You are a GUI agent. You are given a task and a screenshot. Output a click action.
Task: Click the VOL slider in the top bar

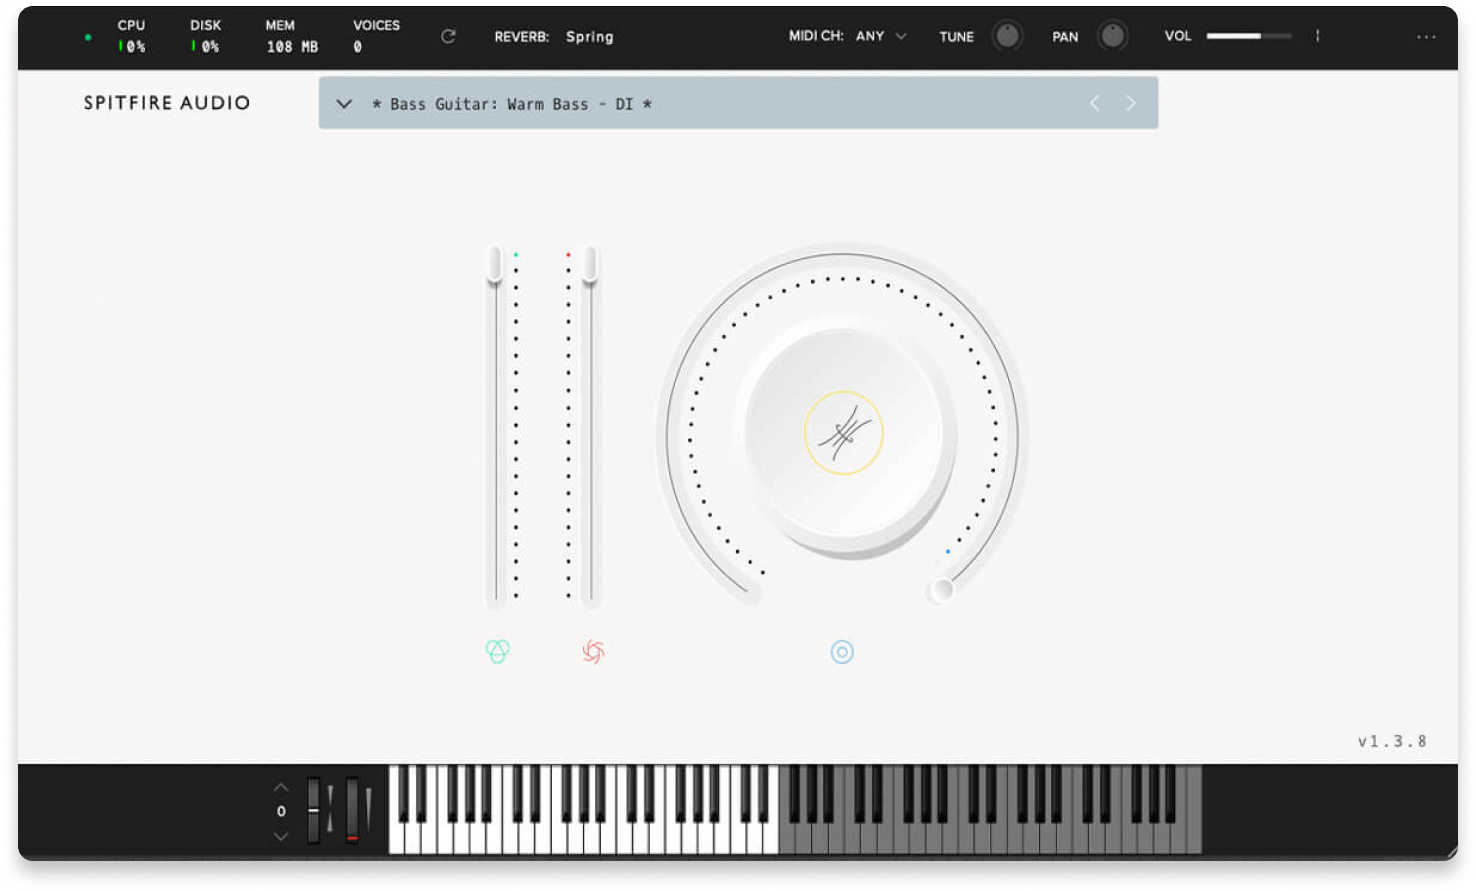[1248, 36]
